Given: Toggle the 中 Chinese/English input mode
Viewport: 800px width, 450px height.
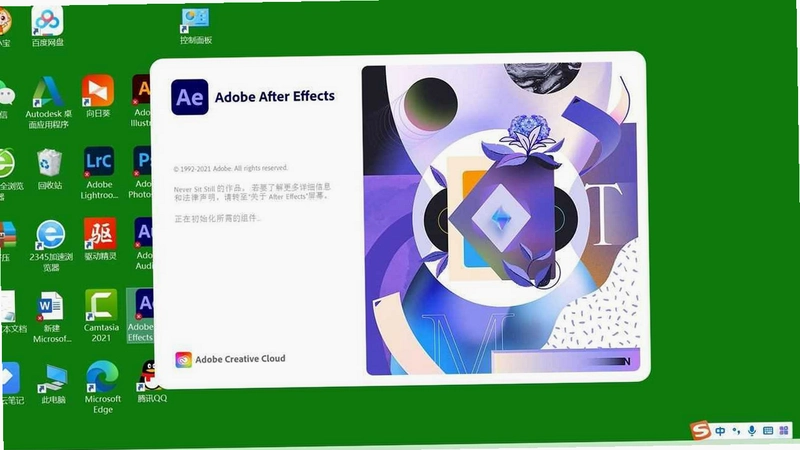Looking at the screenshot, I should point(720,431).
